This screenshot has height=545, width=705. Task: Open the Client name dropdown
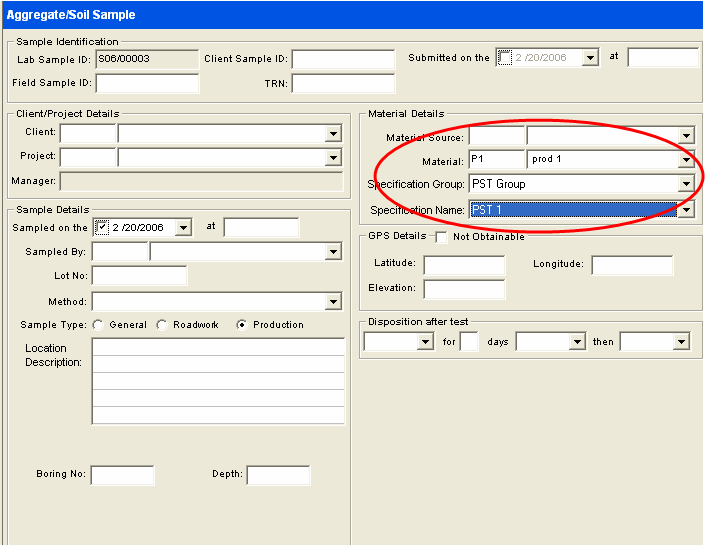pos(333,134)
